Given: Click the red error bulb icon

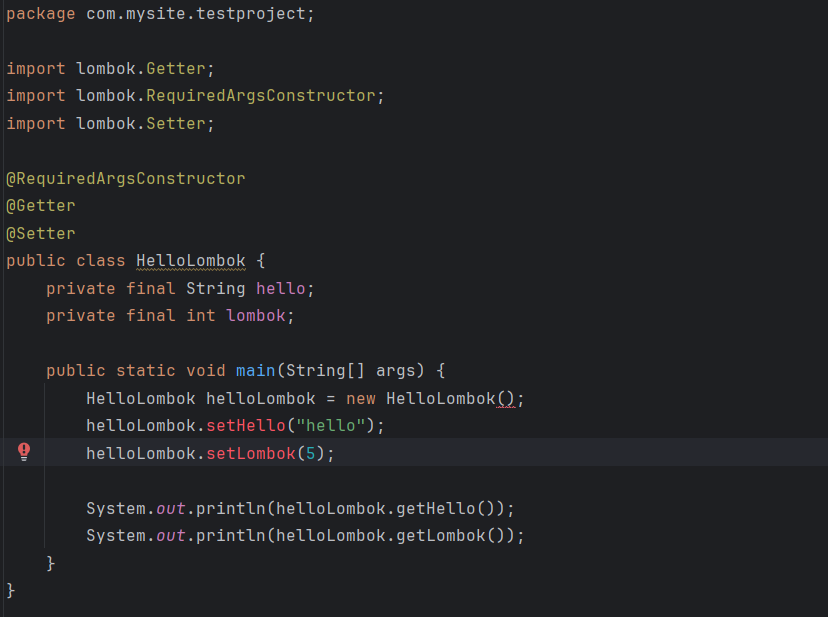Looking at the screenshot, I should tap(24, 452).
